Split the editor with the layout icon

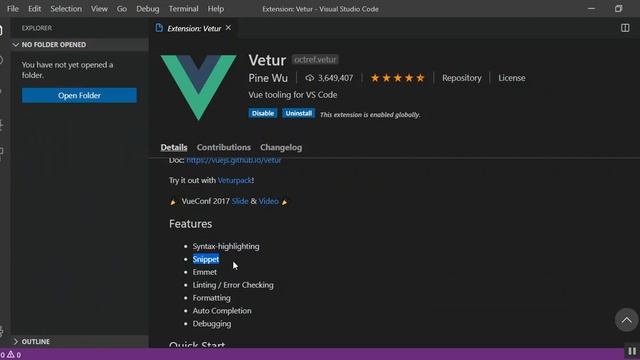coord(625,28)
